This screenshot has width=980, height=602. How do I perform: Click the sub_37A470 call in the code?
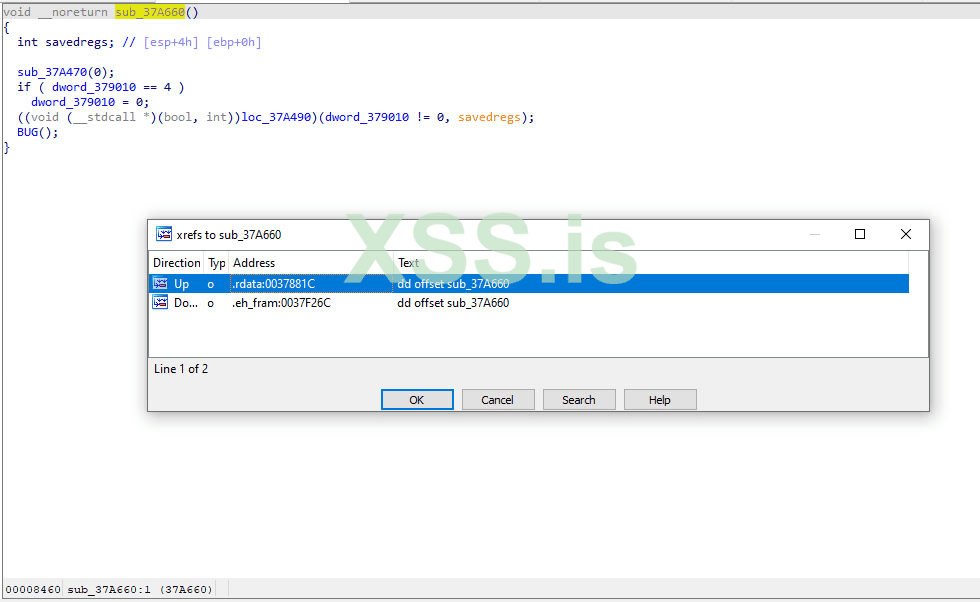[x=52, y=72]
